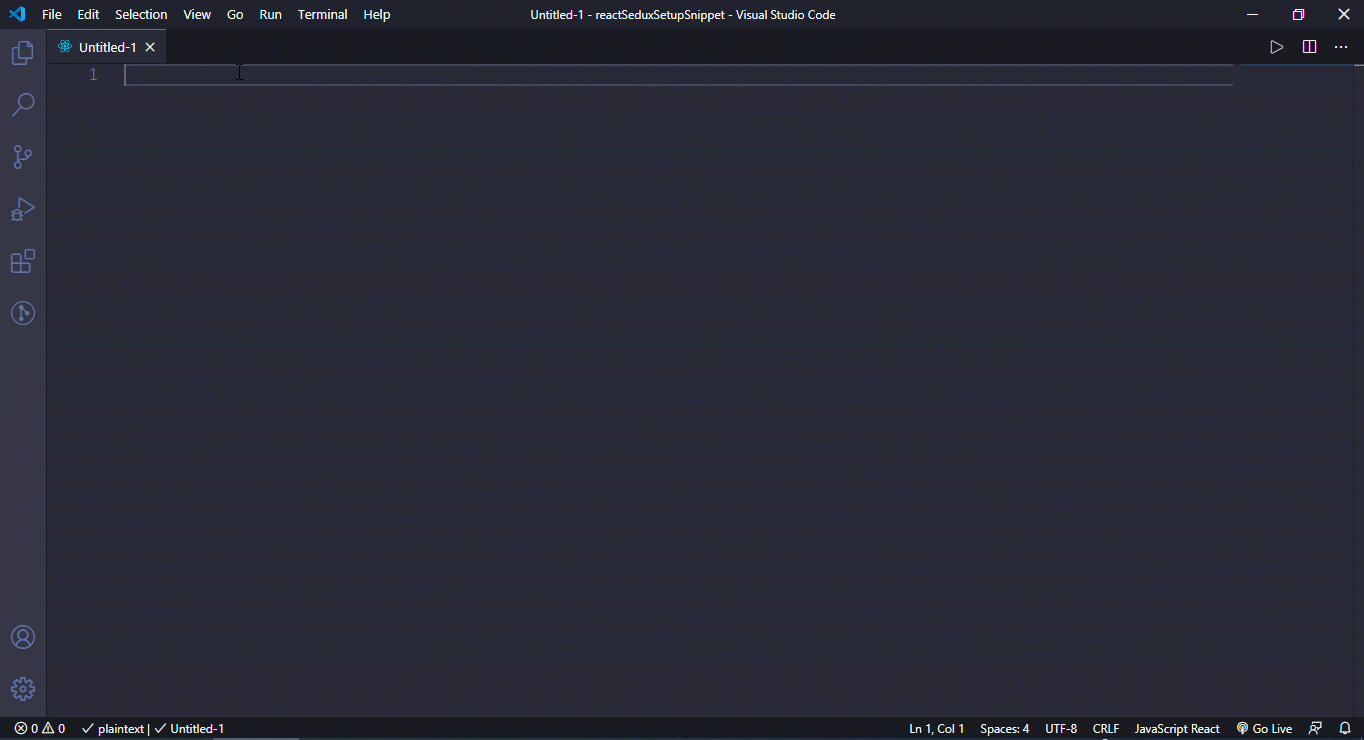Open the Selection menu
Screen dimensions: 1364x740
[x=141, y=14]
